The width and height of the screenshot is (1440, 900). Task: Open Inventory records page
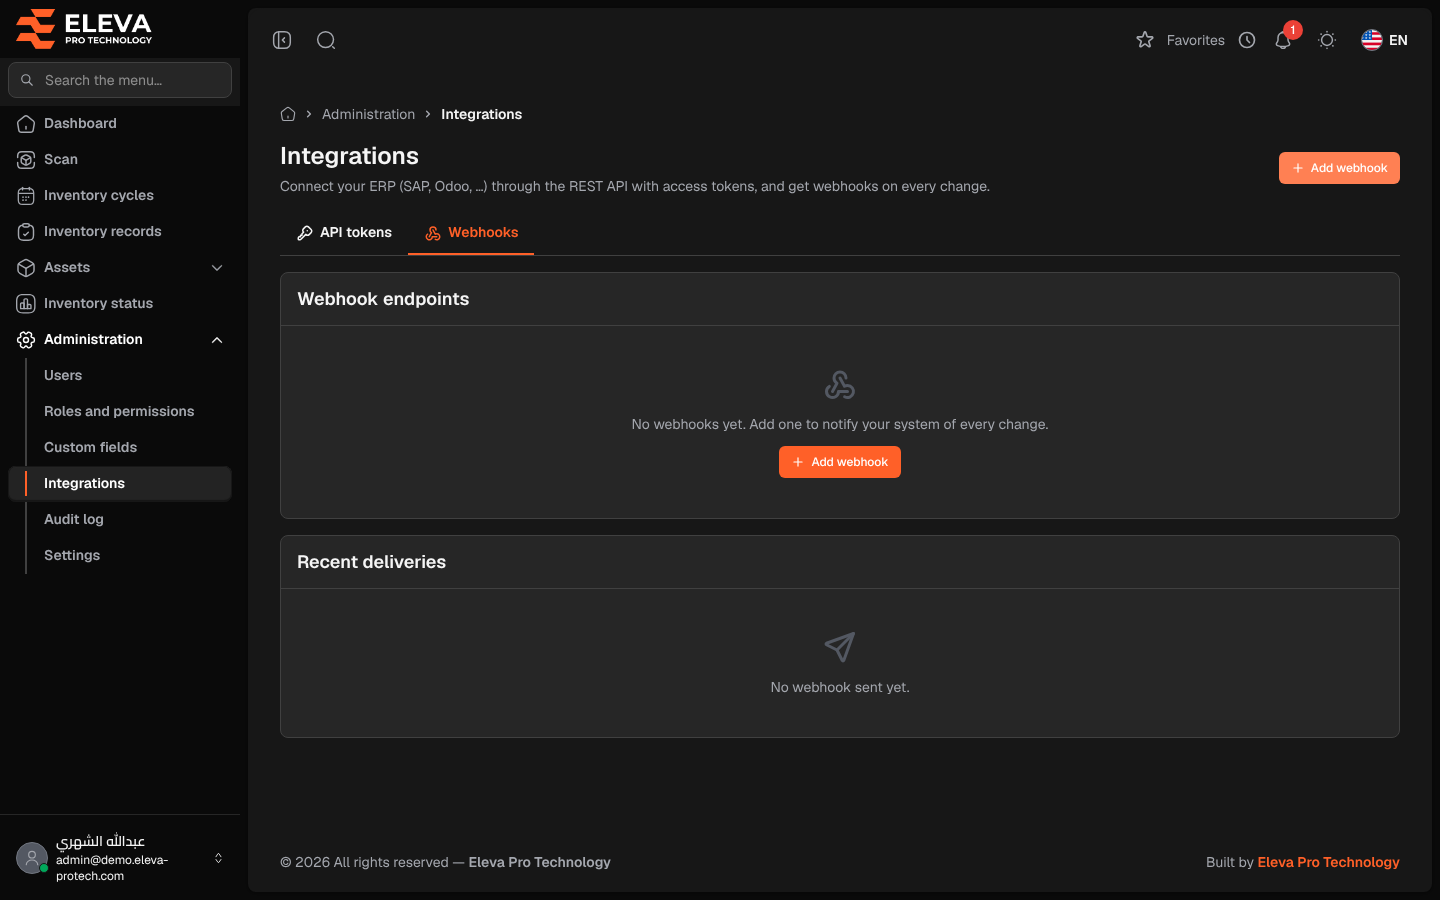pos(120,231)
